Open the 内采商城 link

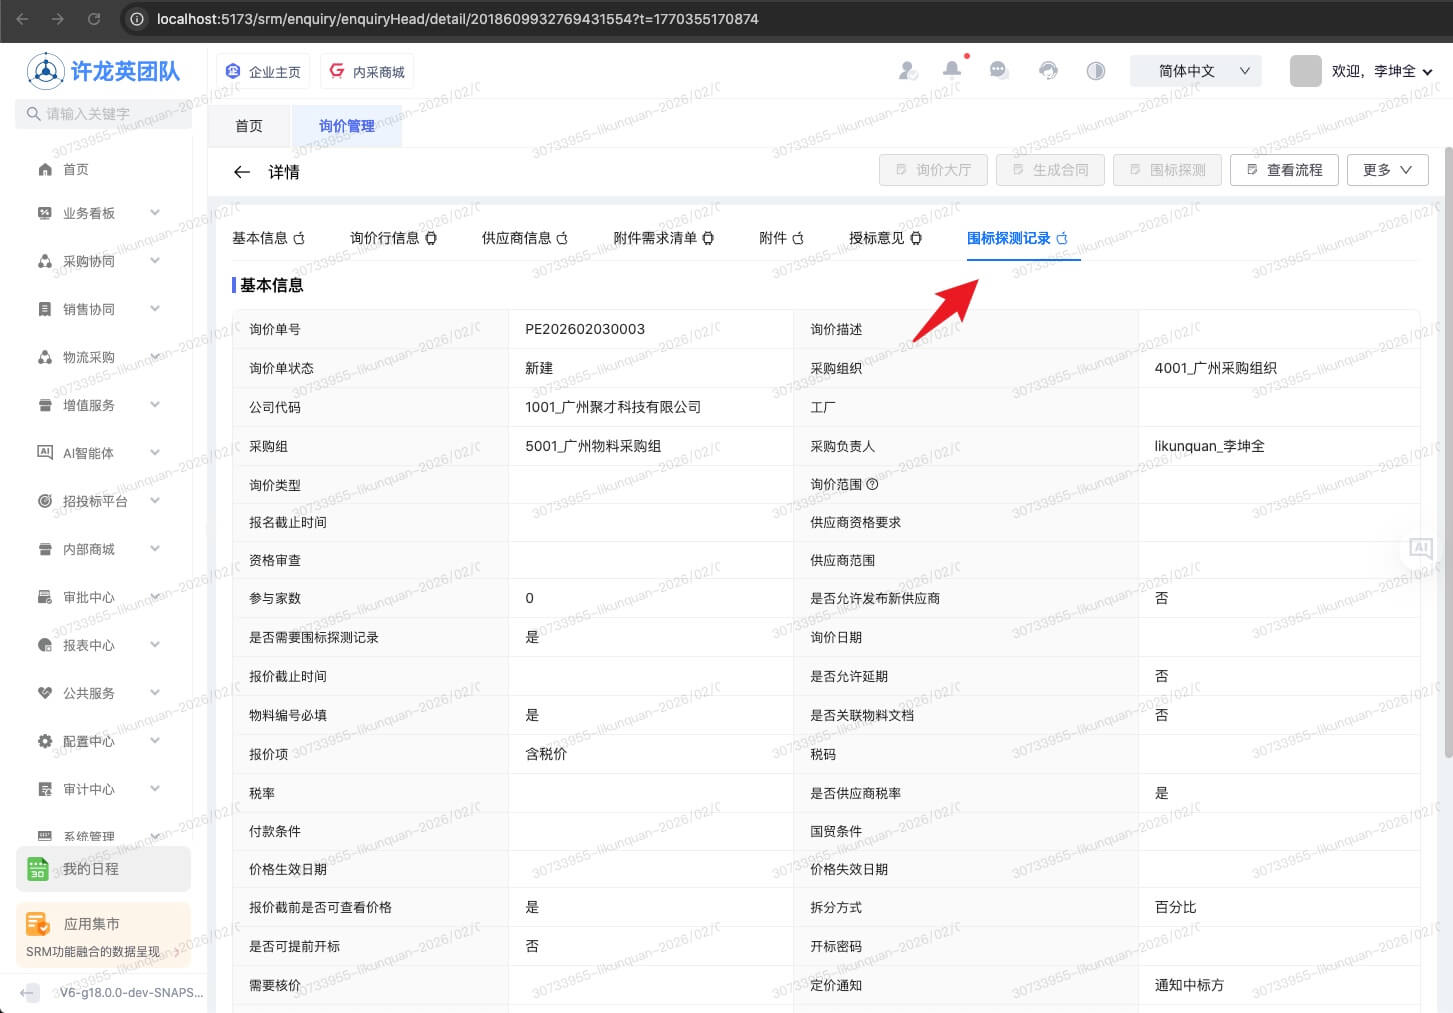[367, 72]
